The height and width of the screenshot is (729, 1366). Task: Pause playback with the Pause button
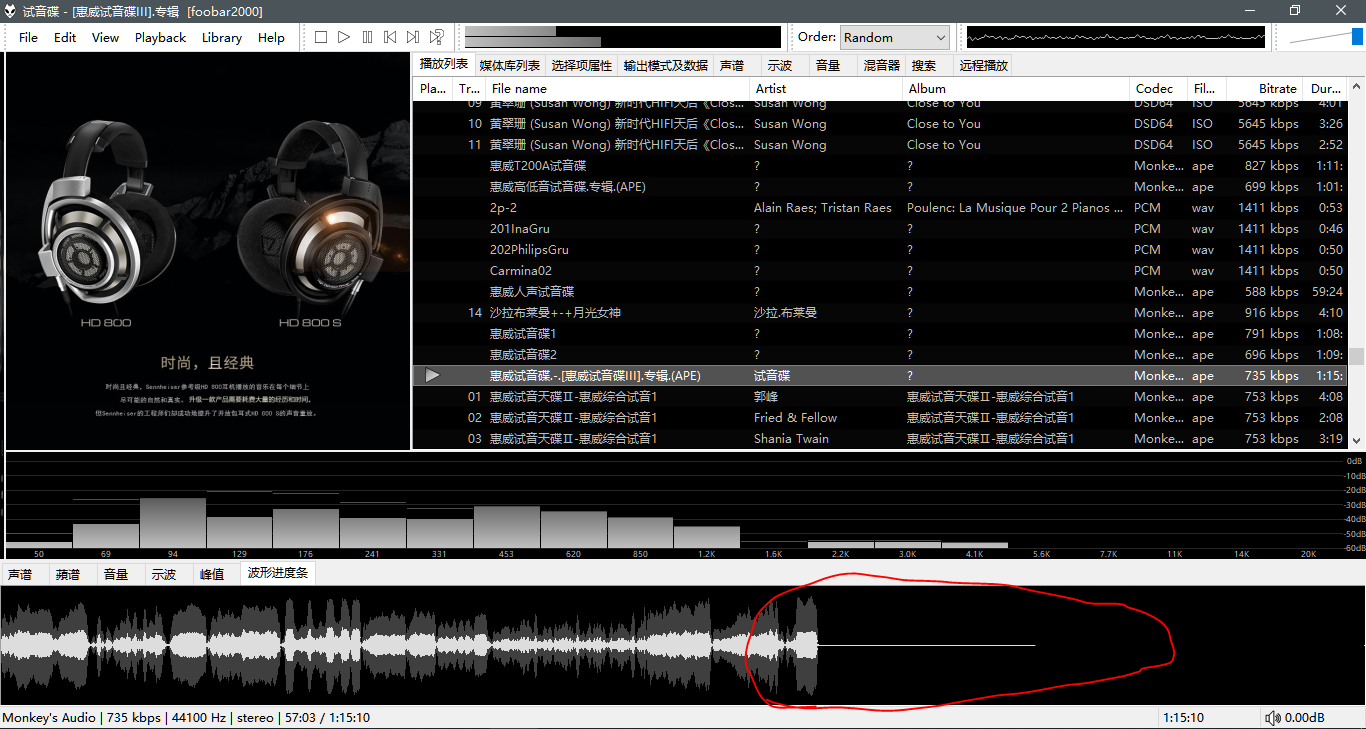367,37
